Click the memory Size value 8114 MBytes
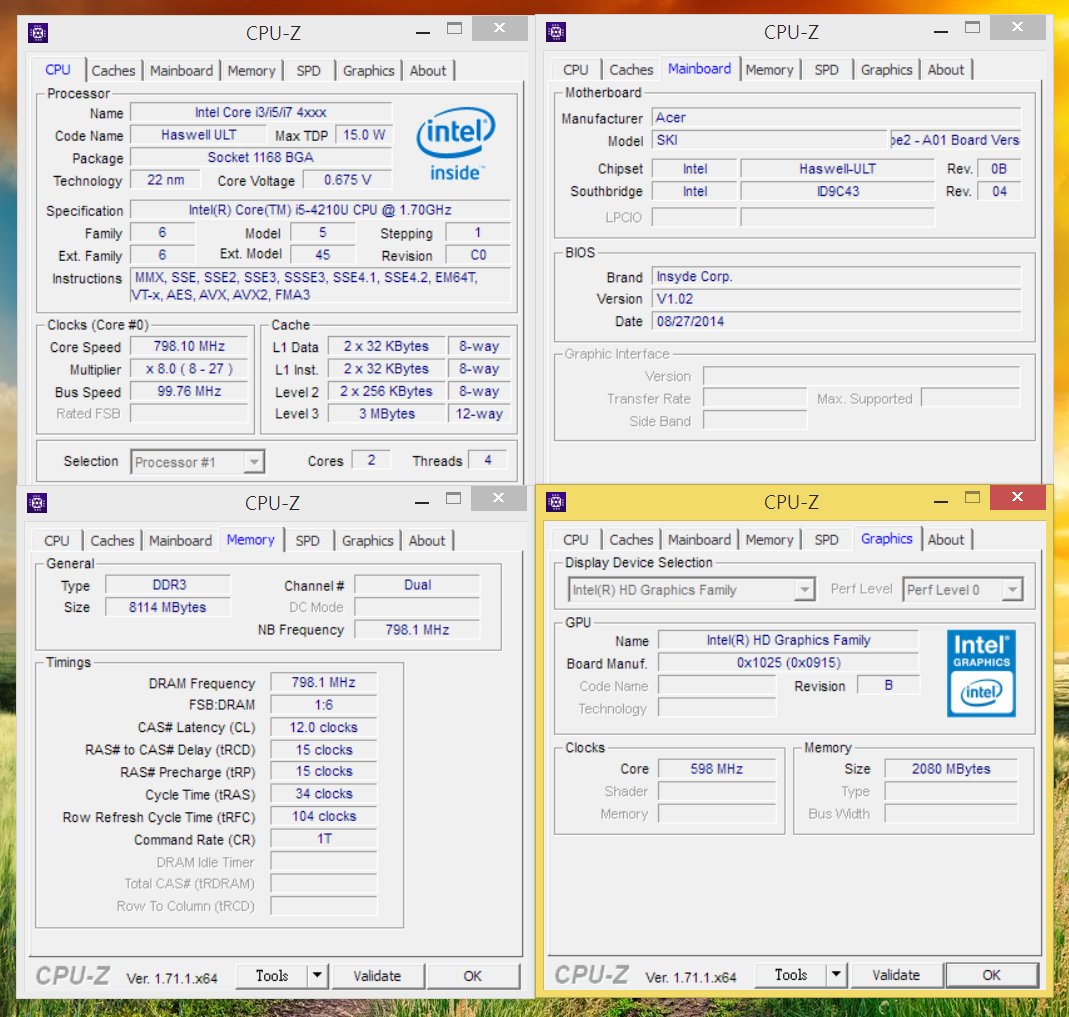 [x=168, y=607]
